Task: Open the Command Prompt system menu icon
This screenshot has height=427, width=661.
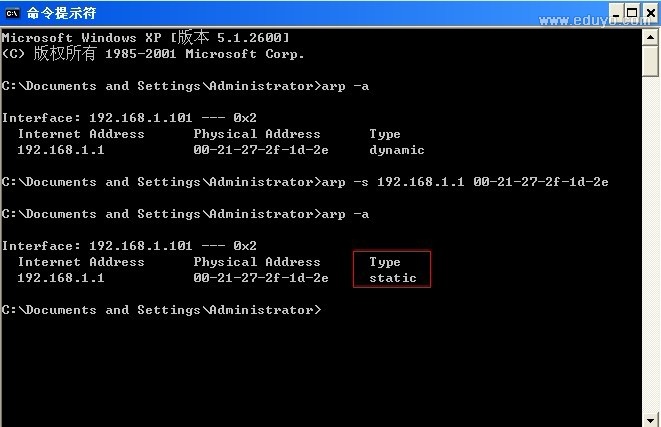Action: click(x=11, y=11)
